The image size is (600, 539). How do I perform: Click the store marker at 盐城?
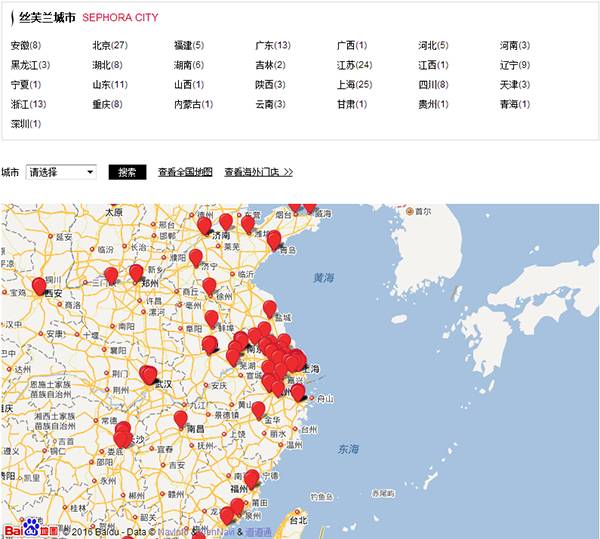269,309
